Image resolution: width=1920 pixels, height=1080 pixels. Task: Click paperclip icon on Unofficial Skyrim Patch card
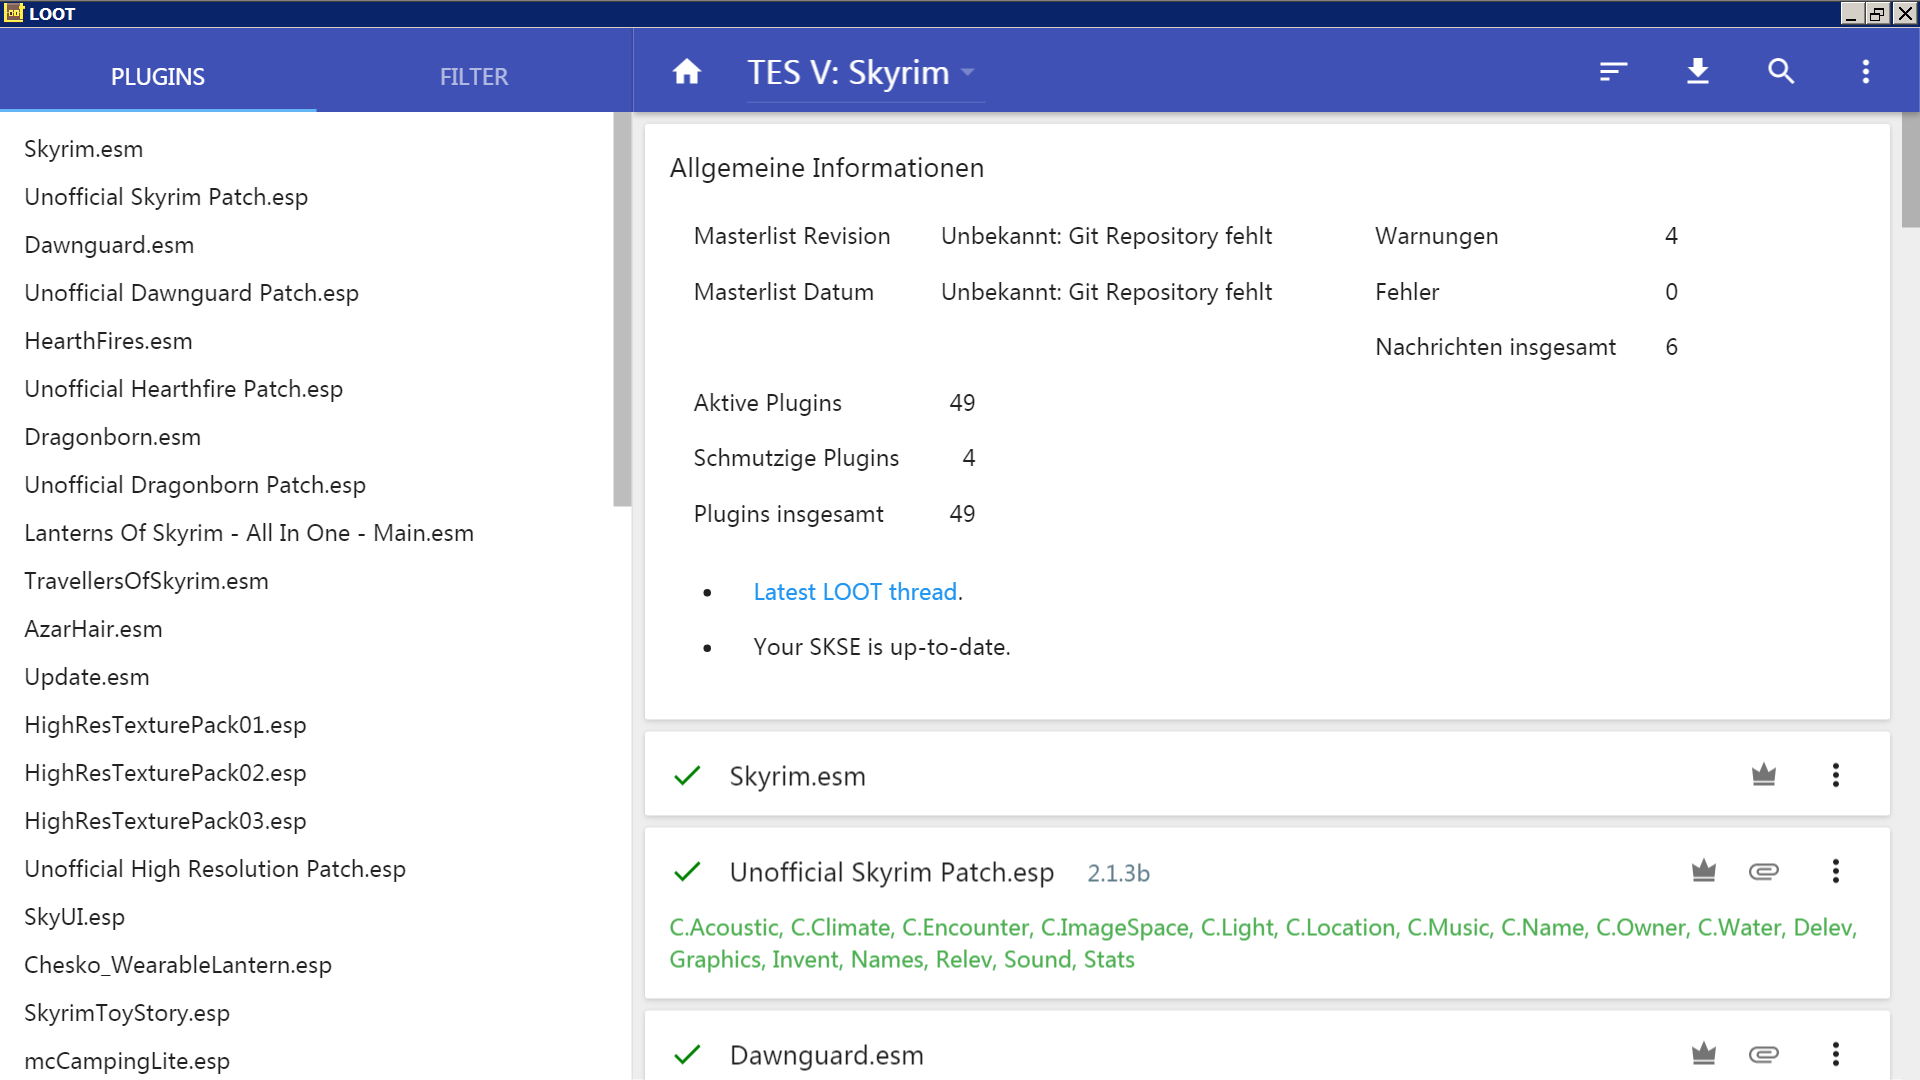1764,871
